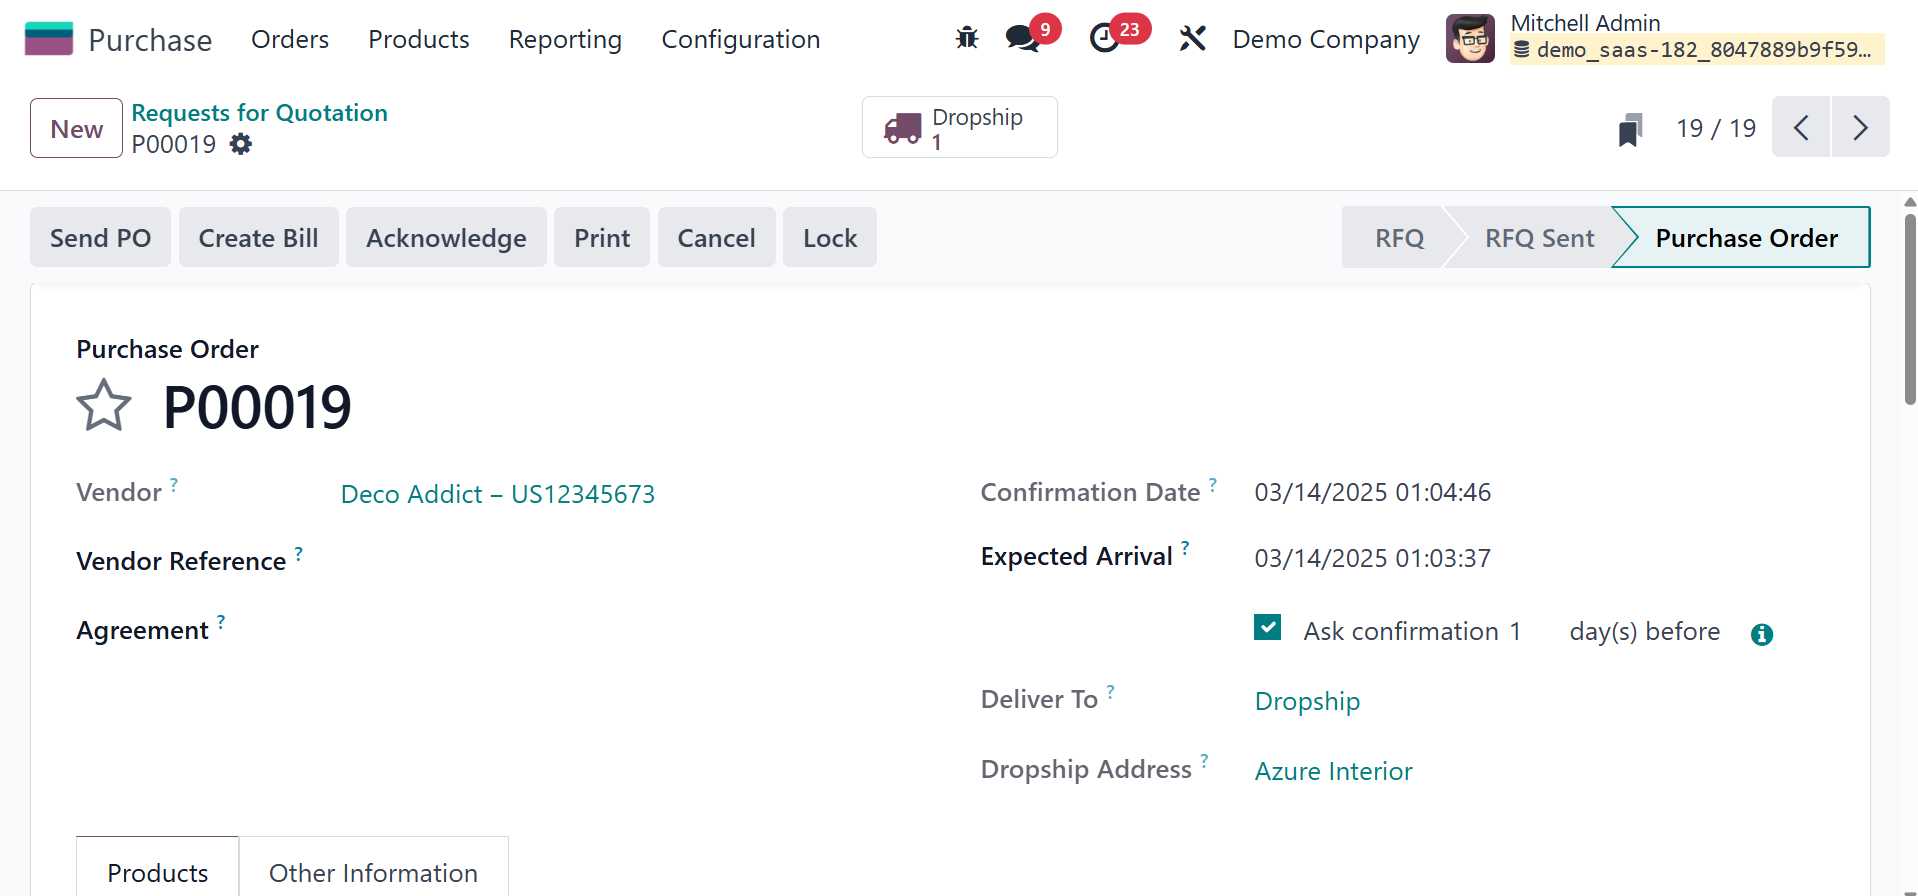Open the activities clock icon

pyautogui.click(x=1104, y=39)
